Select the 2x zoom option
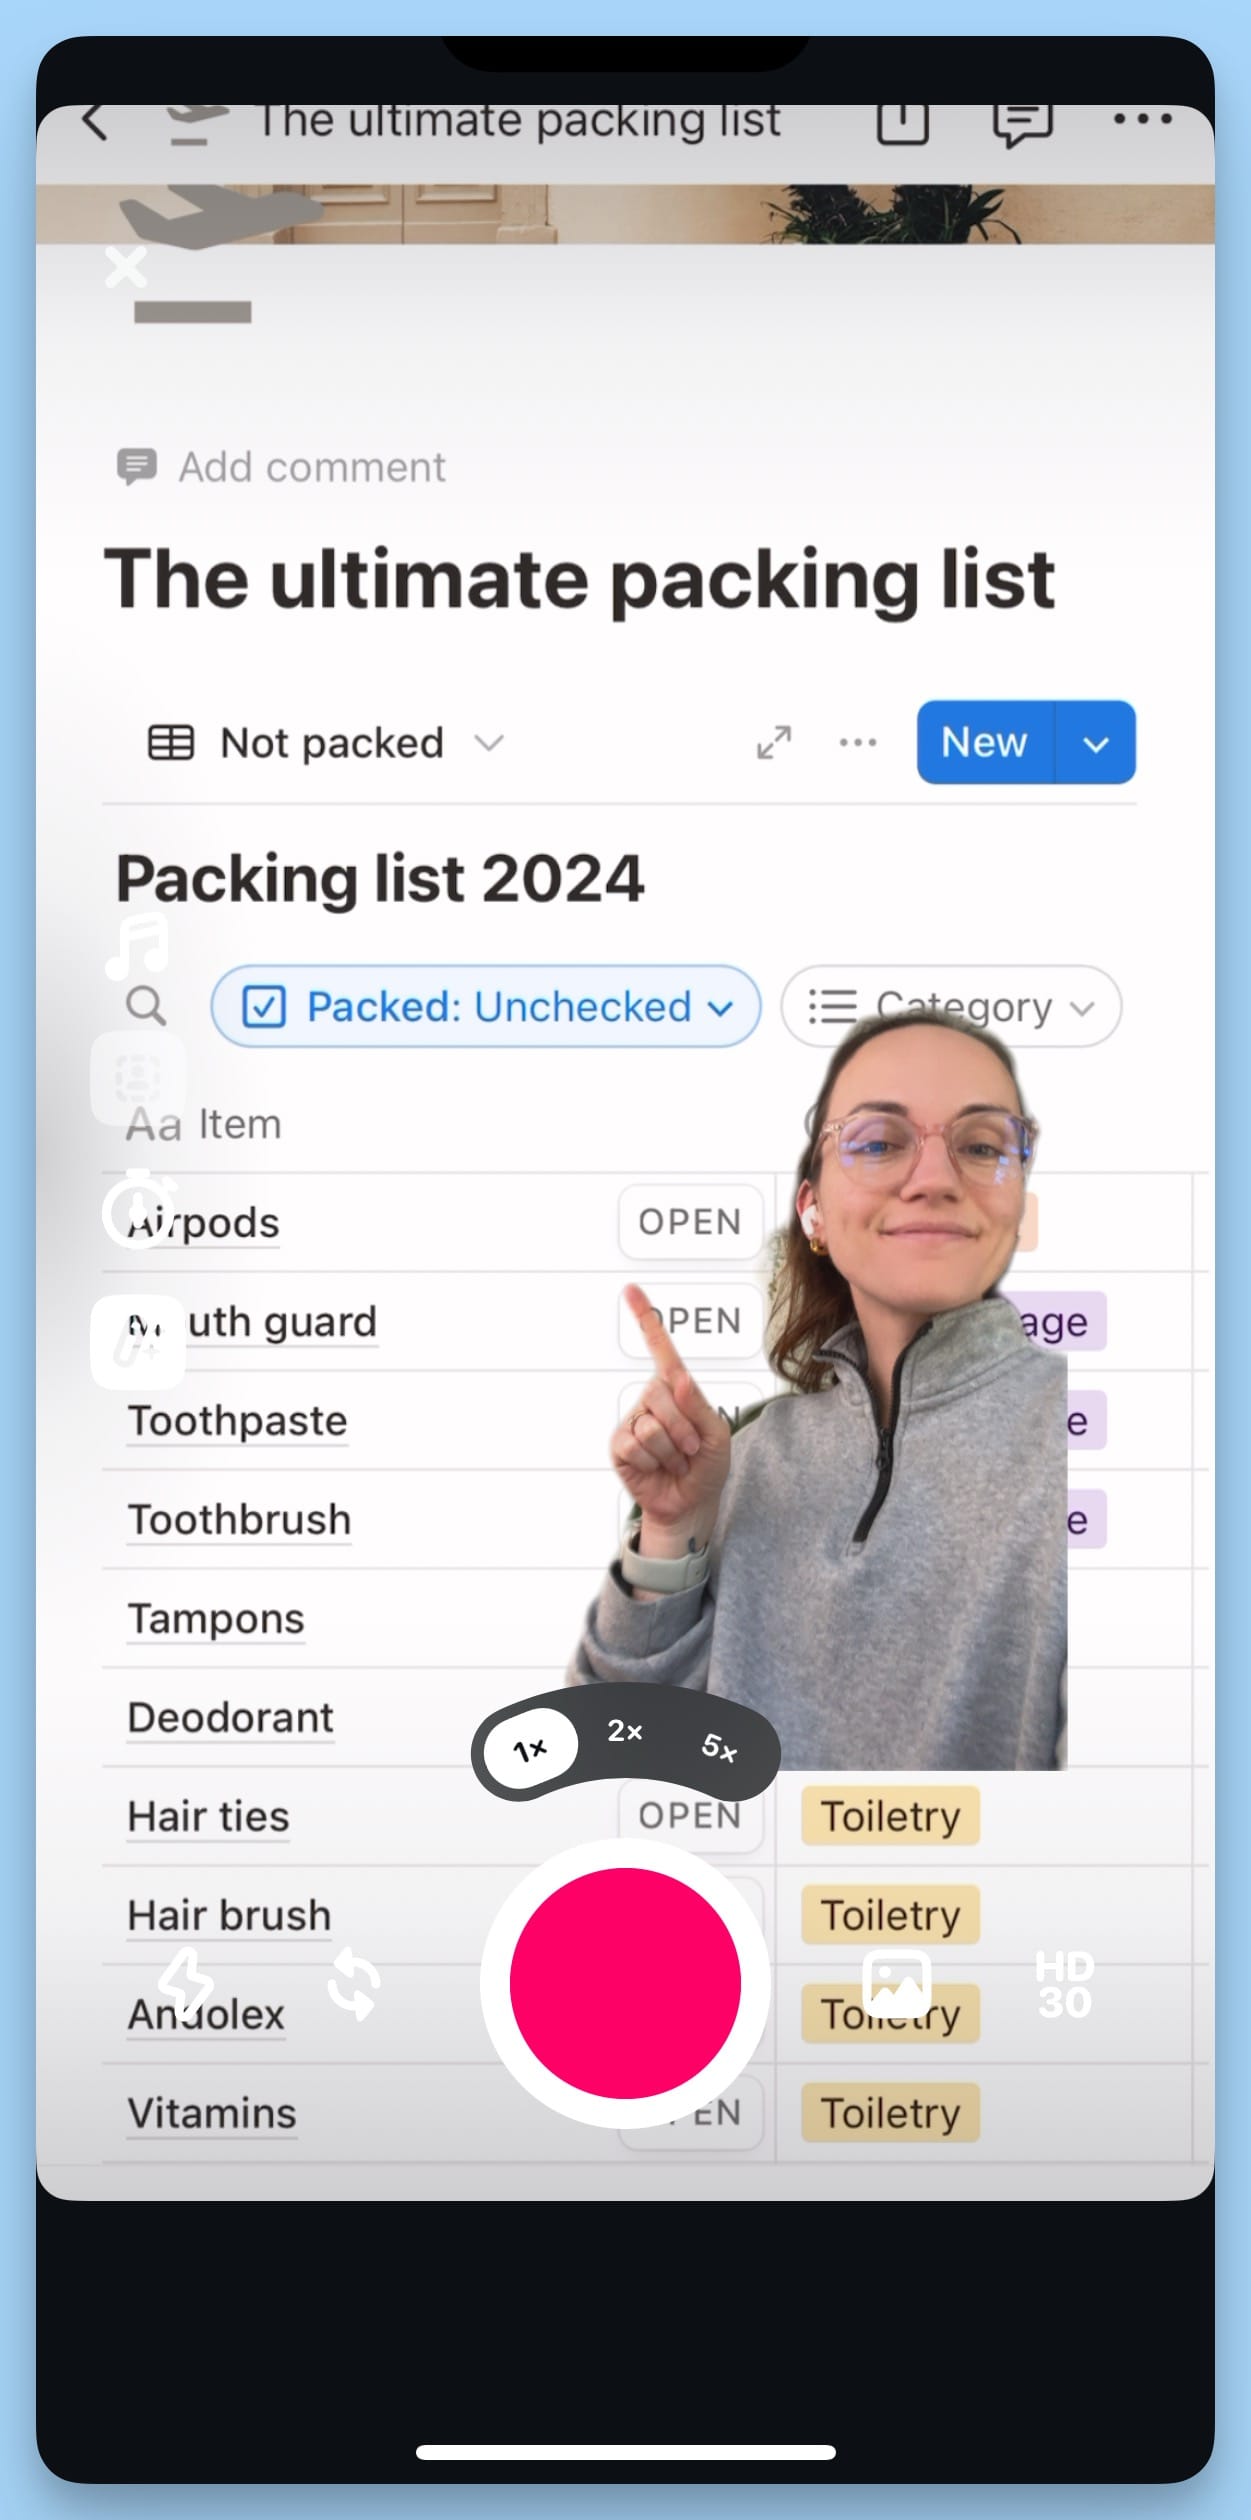1251x2520 pixels. (625, 1731)
